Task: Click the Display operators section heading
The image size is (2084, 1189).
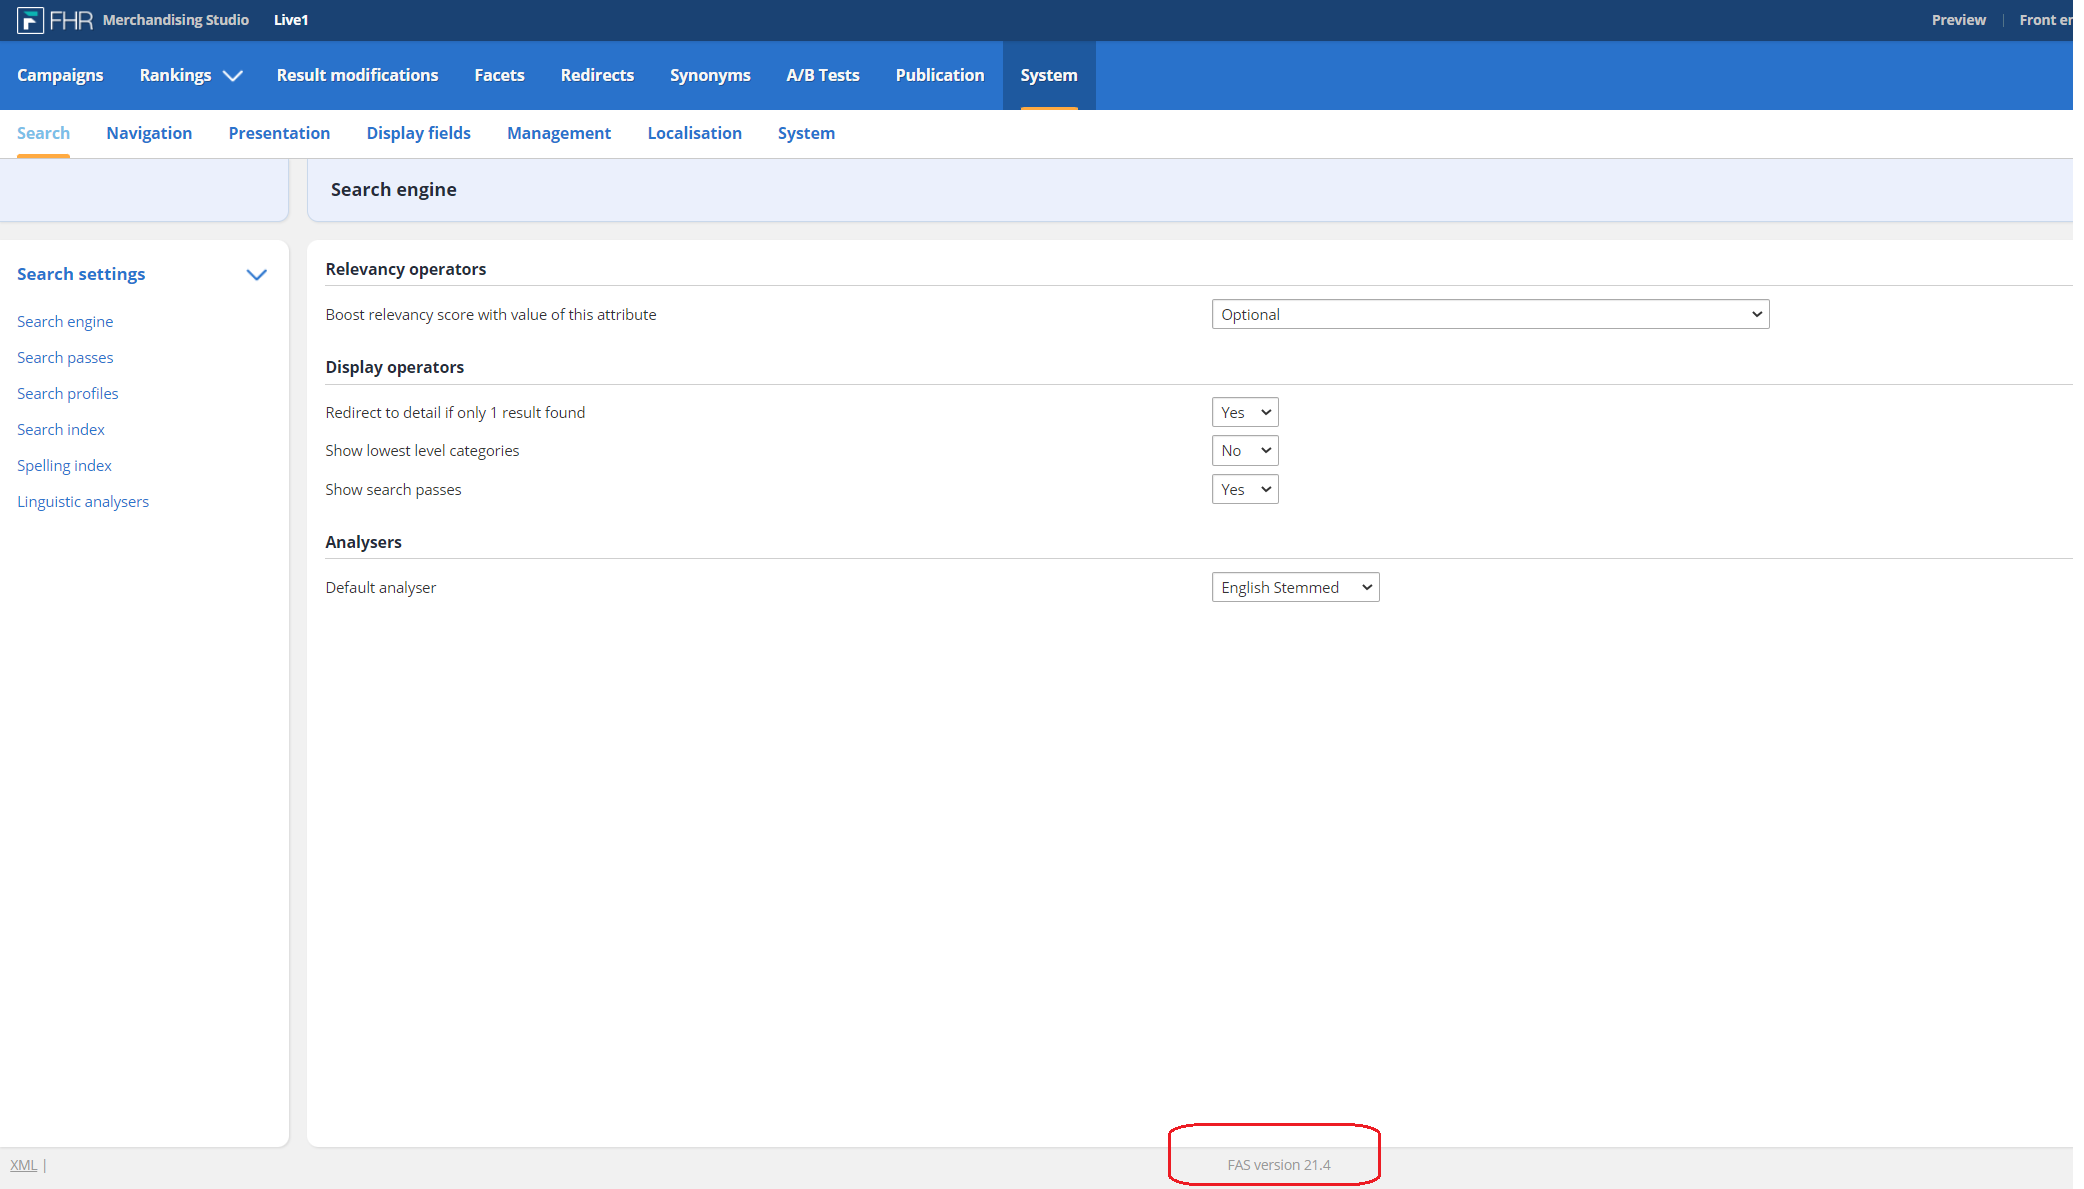Action: click(x=394, y=367)
